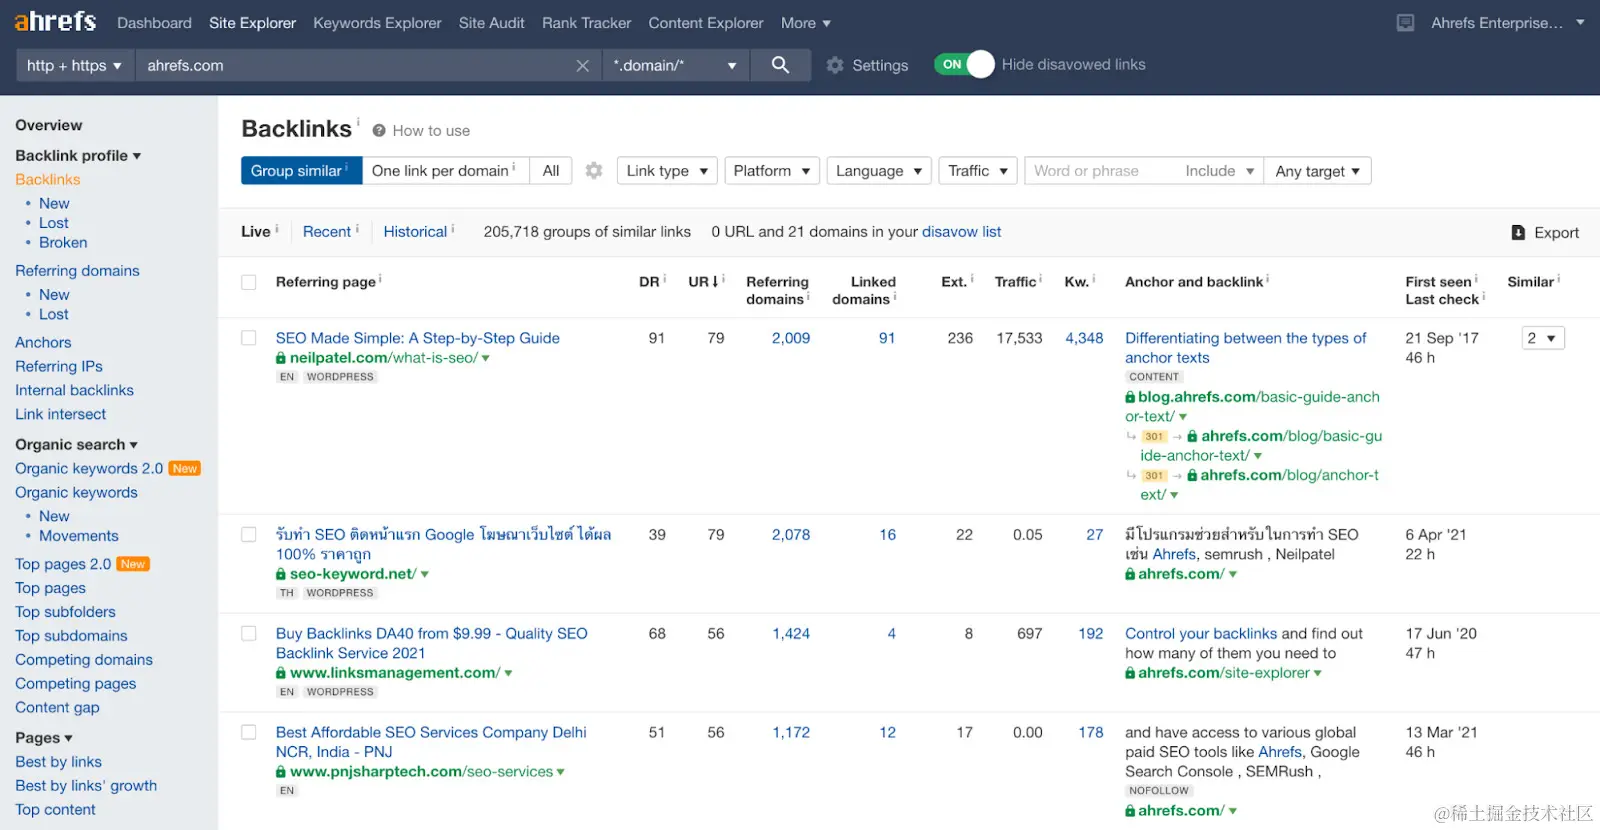
Task: Open the account panel icon in header
Action: (x=1405, y=23)
